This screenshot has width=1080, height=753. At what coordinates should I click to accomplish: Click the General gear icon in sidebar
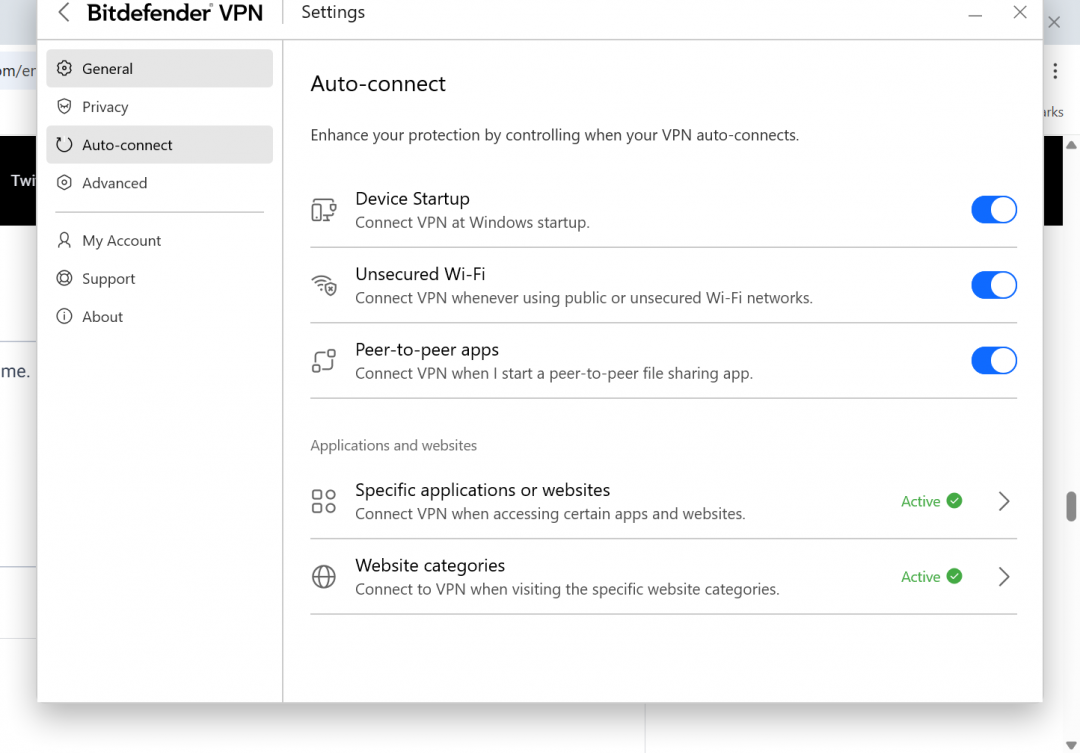pyautogui.click(x=64, y=68)
